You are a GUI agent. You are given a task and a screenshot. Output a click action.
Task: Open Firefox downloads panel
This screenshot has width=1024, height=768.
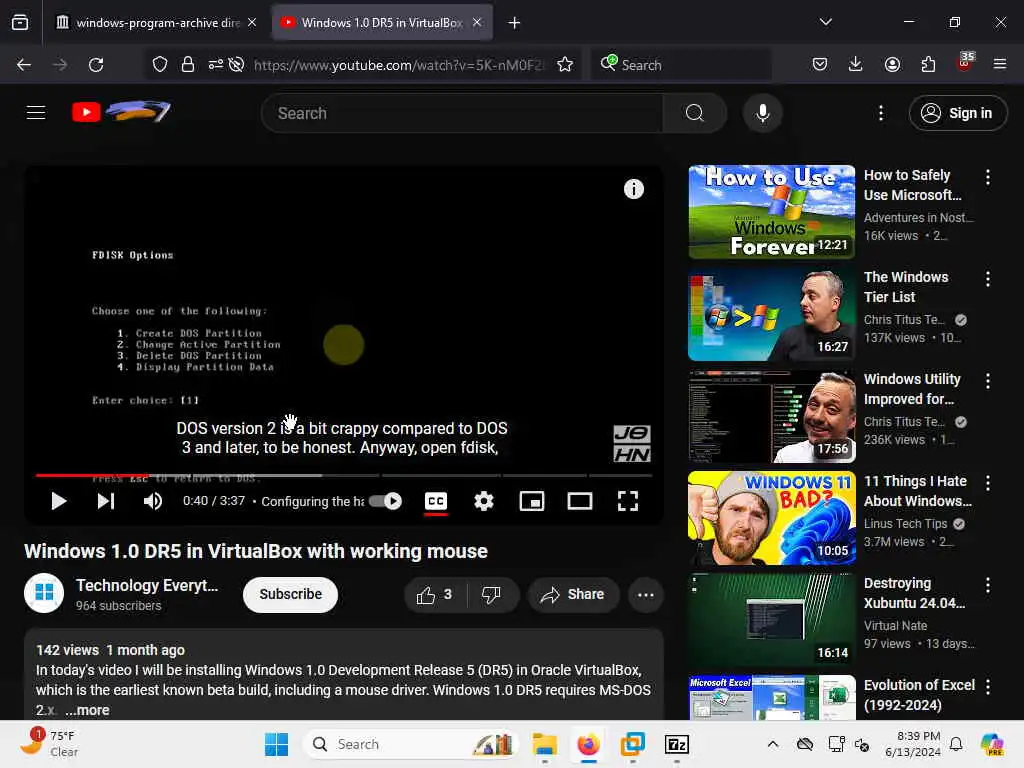[x=856, y=64]
